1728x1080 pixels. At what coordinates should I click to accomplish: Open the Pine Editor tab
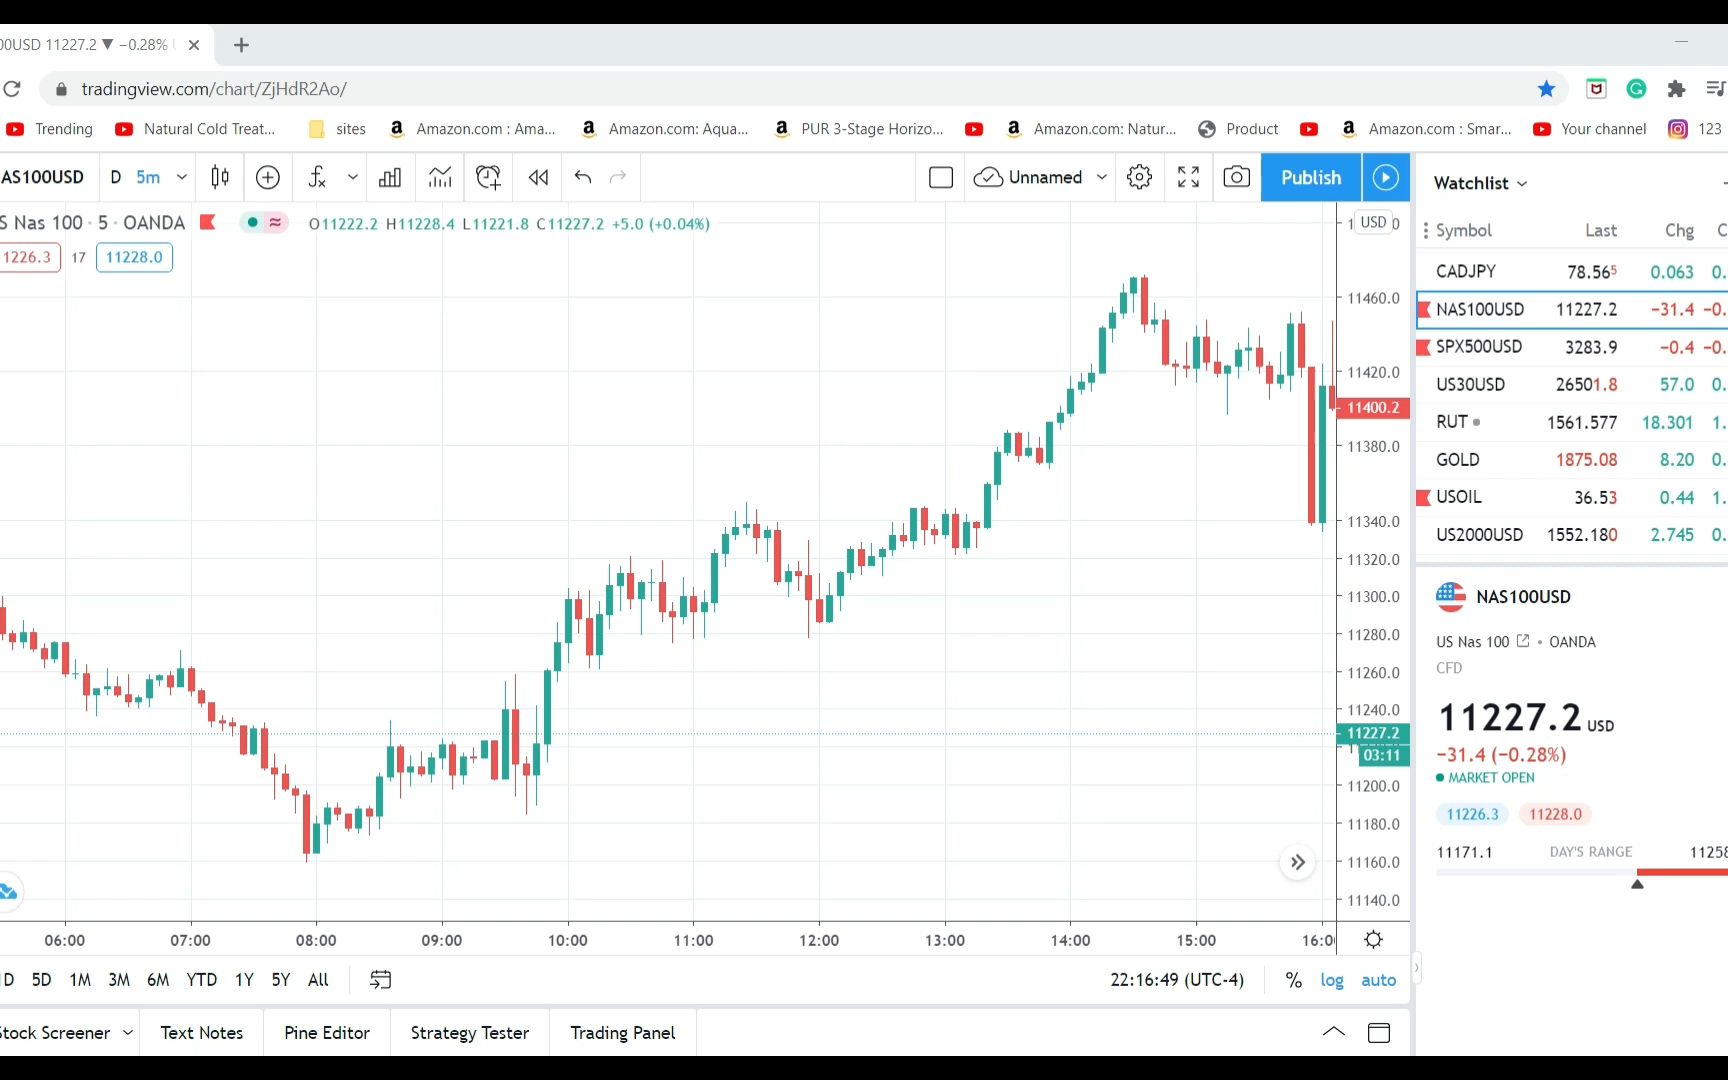click(x=327, y=1033)
